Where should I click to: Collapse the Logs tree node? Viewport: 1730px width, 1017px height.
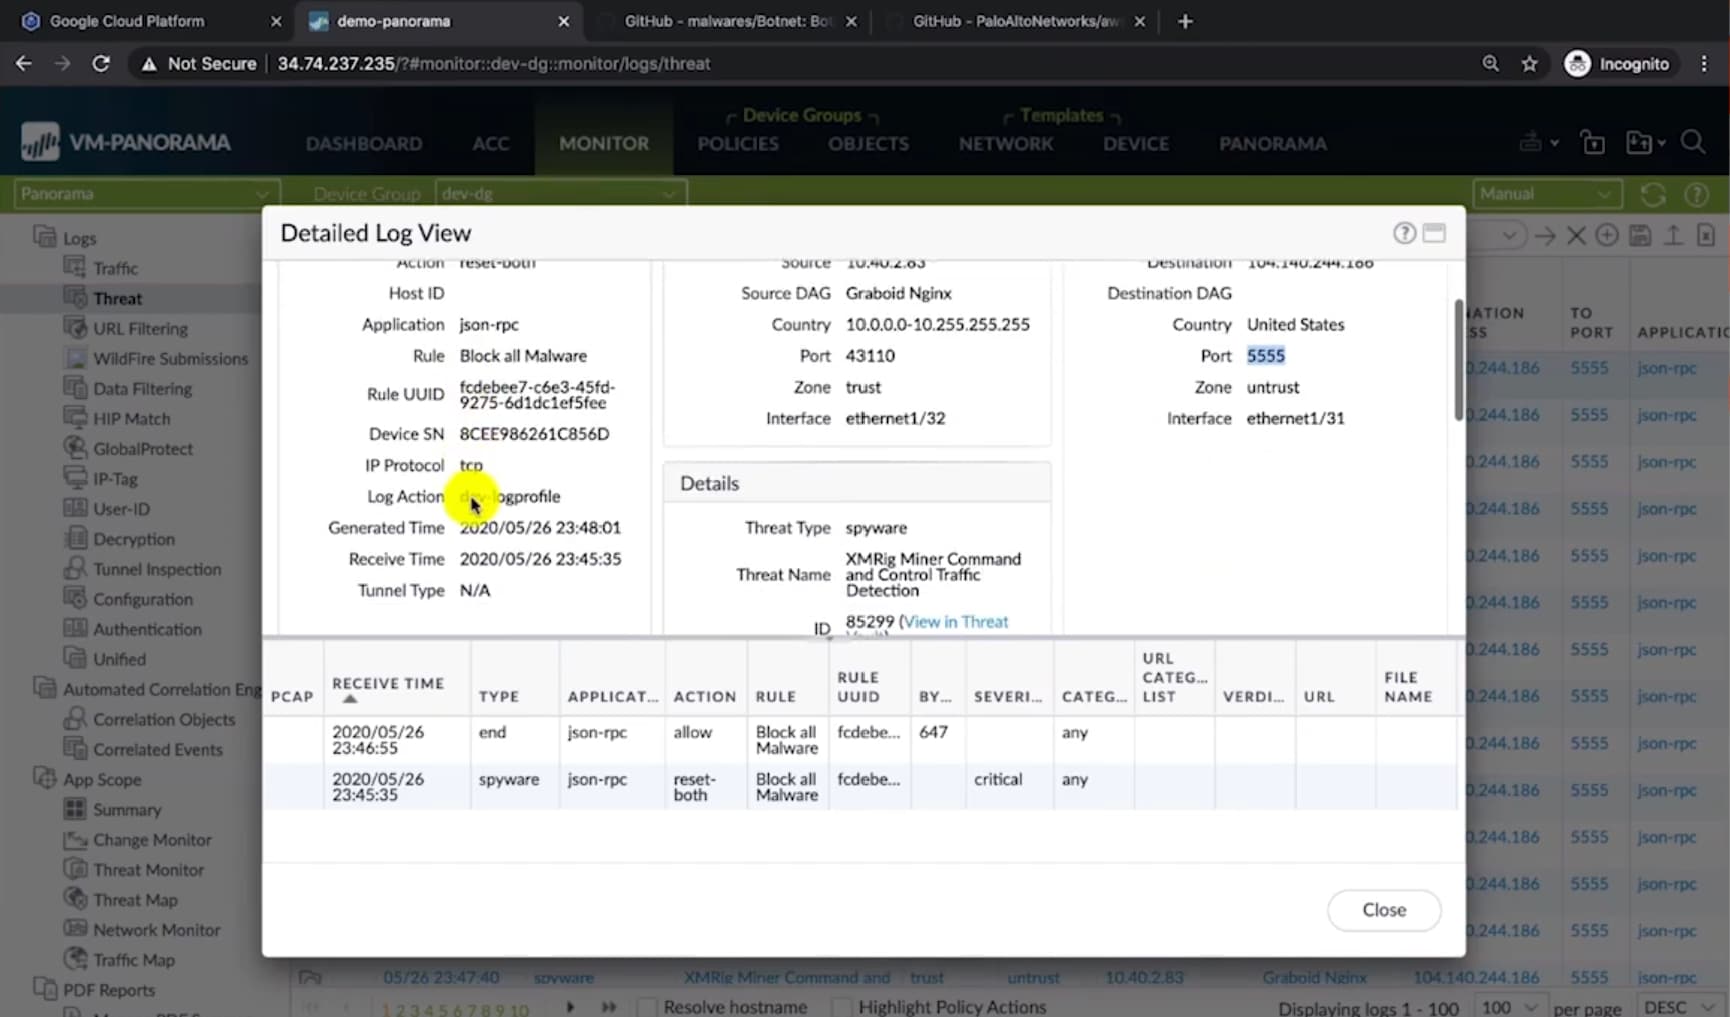click(44, 237)
